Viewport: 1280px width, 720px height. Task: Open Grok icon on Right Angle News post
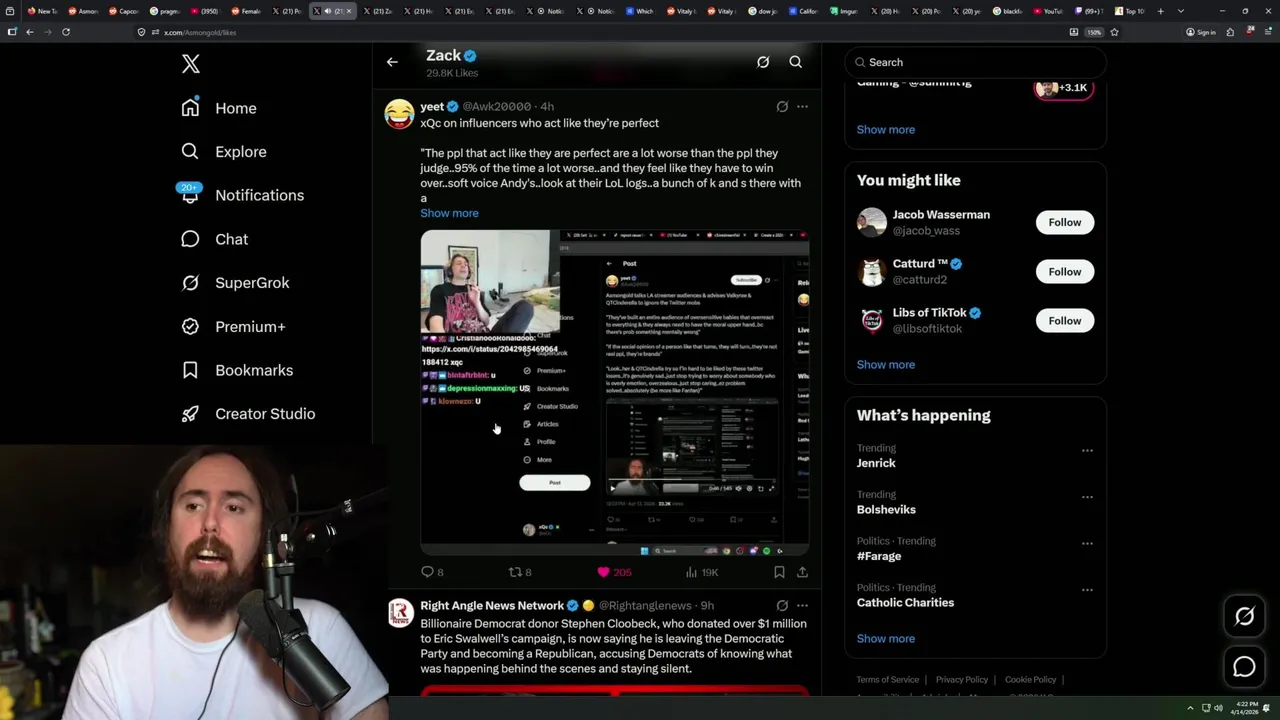click(782, 605)
